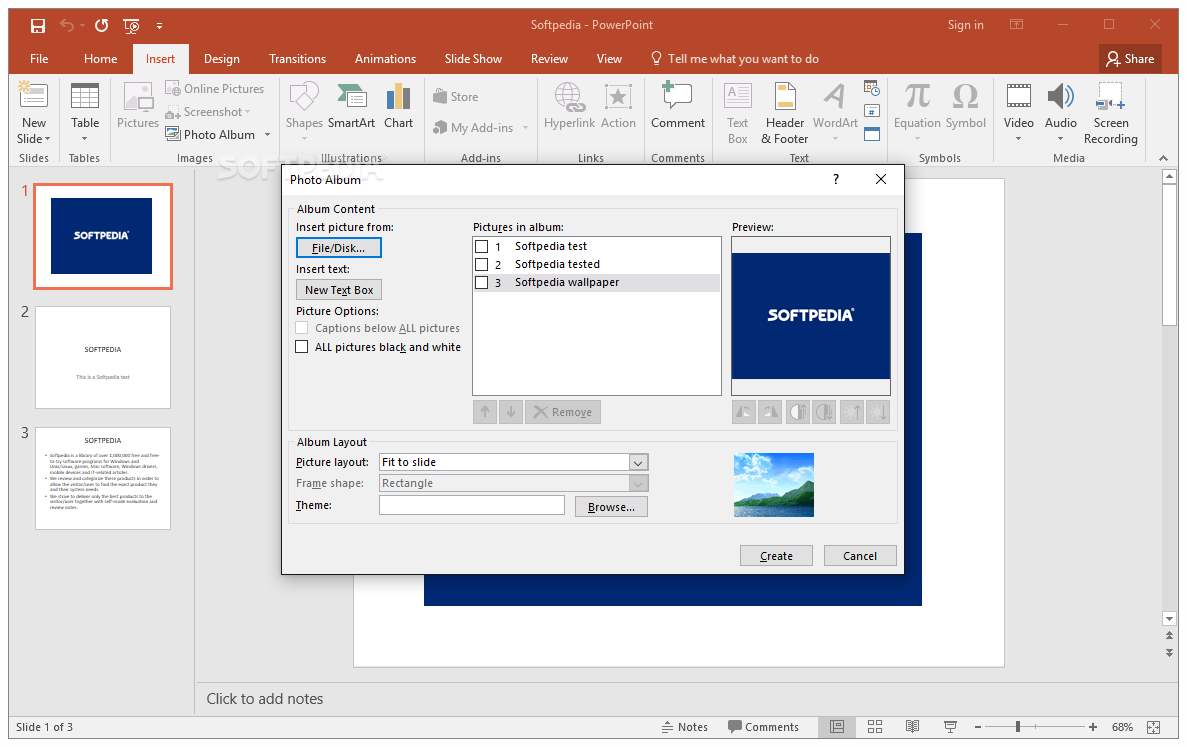The image size is (1187, 747).
Task: Insert a new Comment
Action: [x=678, y=106]
